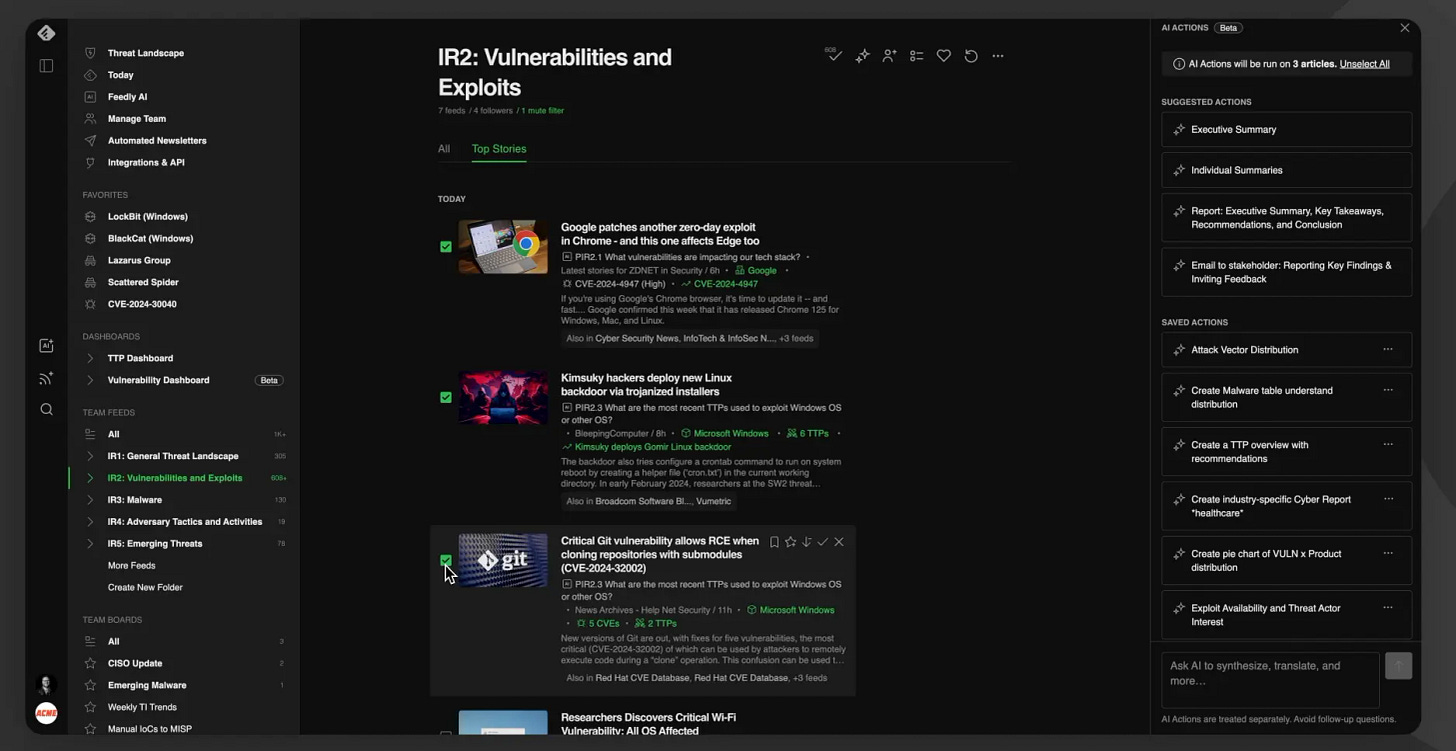Select the Top Stories tab
Viewport: 1456px width, 751px height.
499,149
